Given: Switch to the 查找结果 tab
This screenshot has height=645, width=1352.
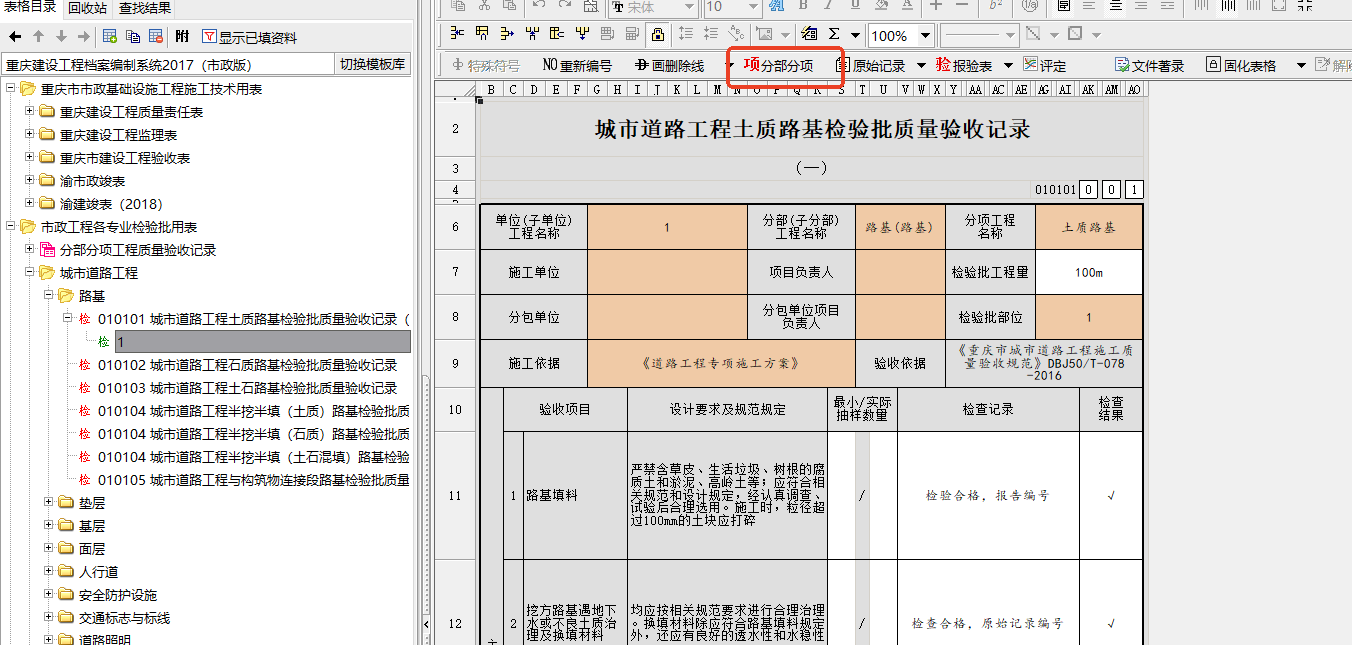Looking at the screenshot, I should coord(144,8).
